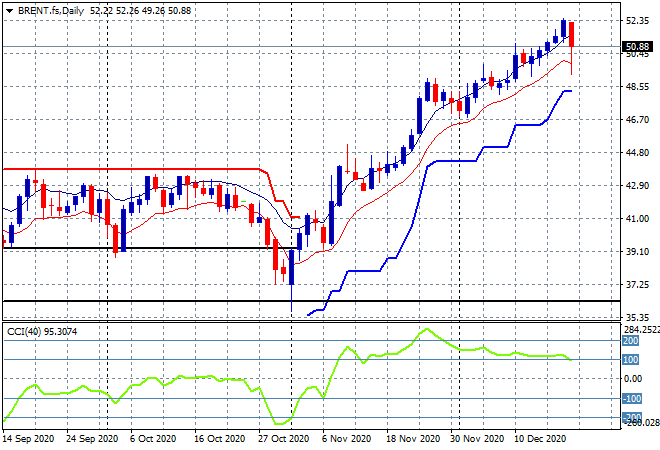660x450 pixels.
Task: Click the 284.2522 CCI scale maximum
Action: pos(641,329)
